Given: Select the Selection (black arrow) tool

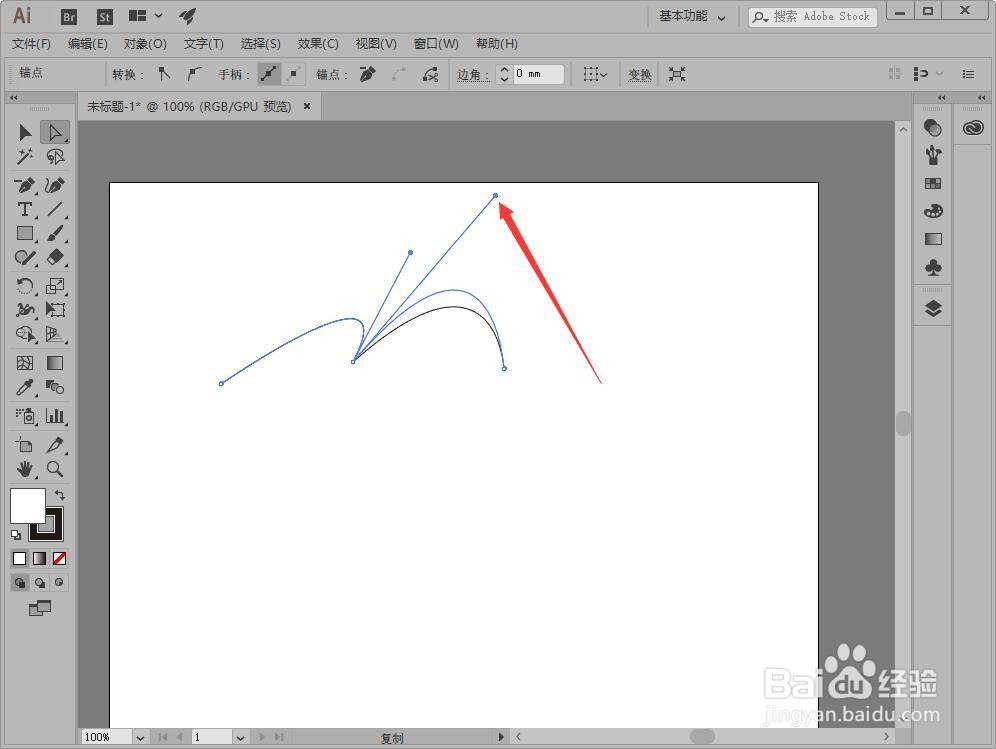Looking at the screenshot, I should (25, 132).
